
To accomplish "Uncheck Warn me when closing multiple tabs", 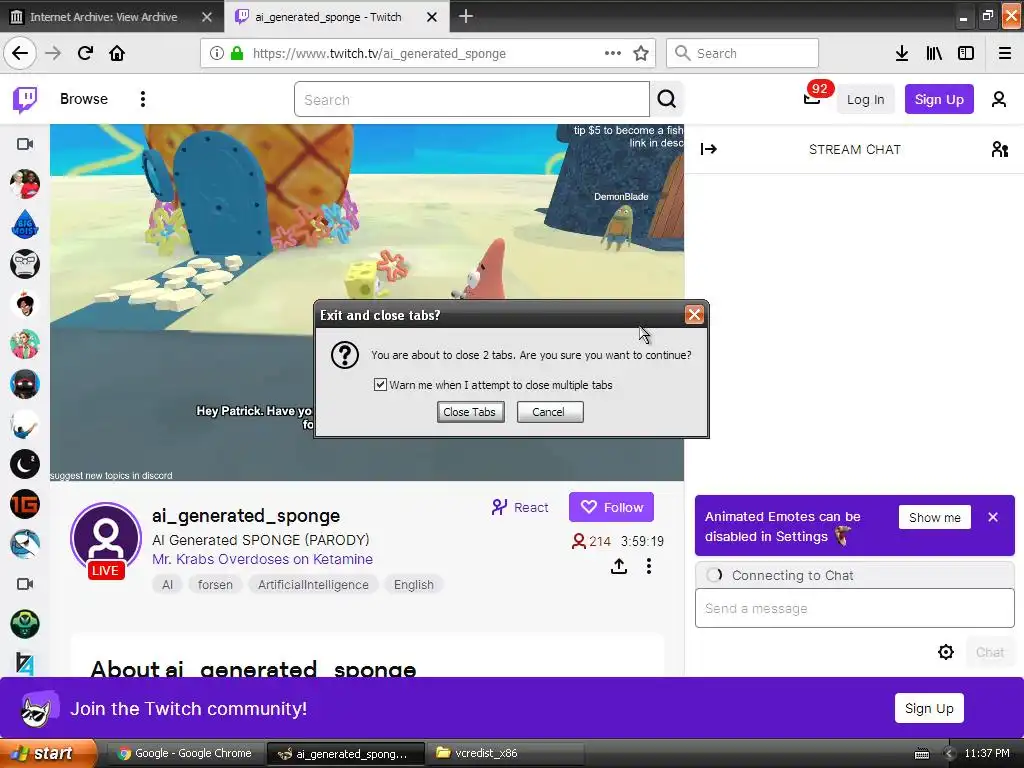I will [x=380, y=385].
